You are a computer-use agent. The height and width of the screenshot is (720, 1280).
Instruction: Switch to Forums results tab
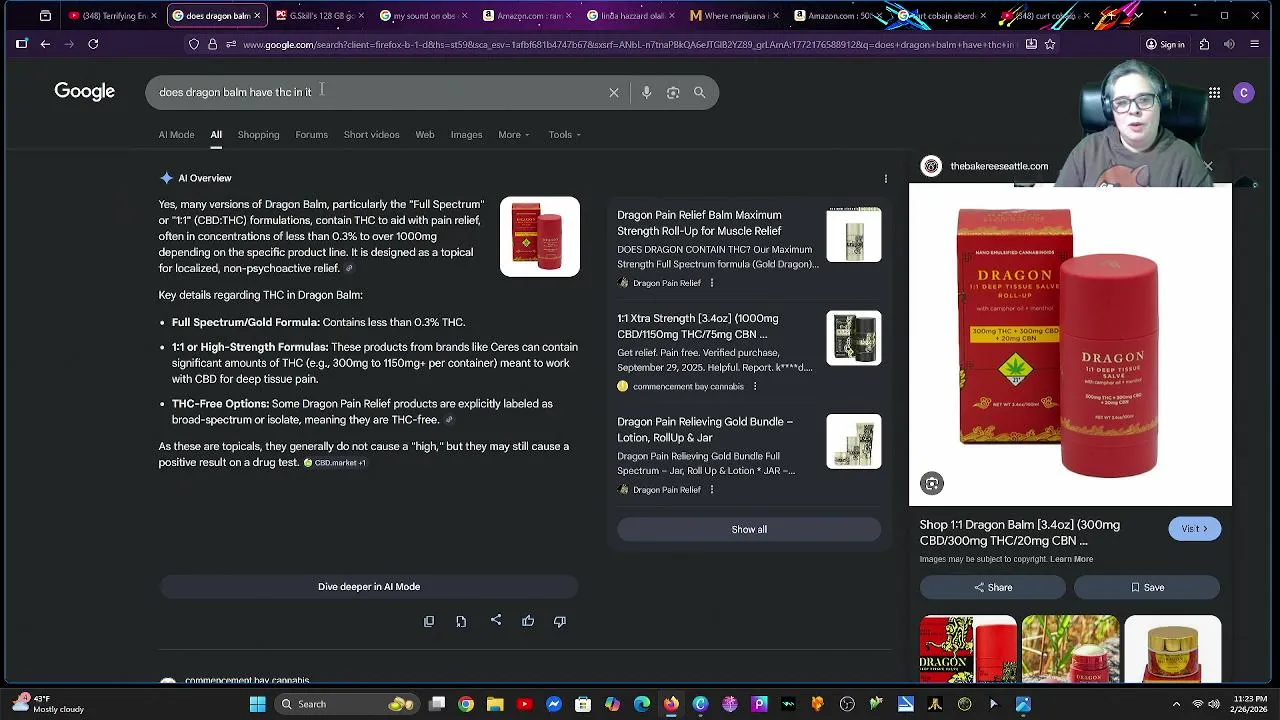click(311, 135)
